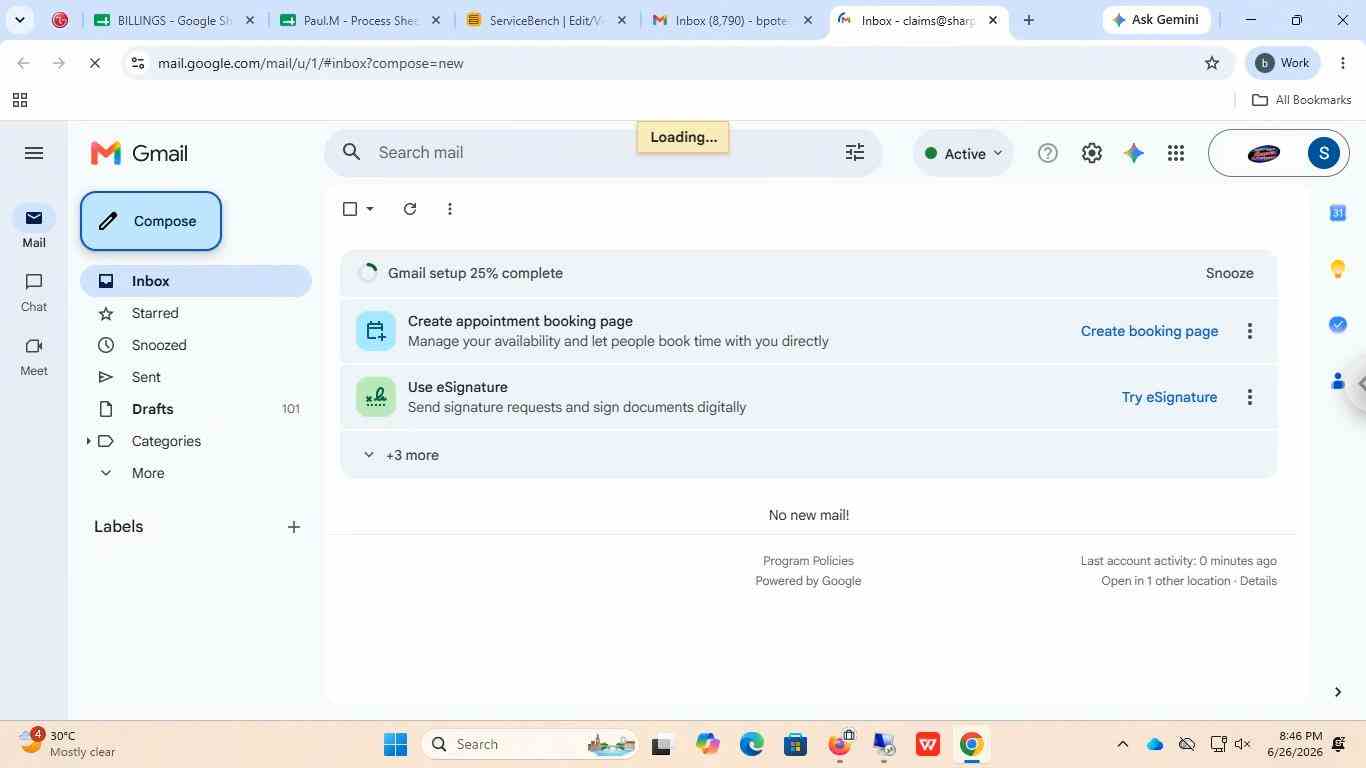Image resolution: width=1366 pixels, height=768 pixels.
Task: Open the select options dropdown arrow beside checkbox
Action: 370,209
